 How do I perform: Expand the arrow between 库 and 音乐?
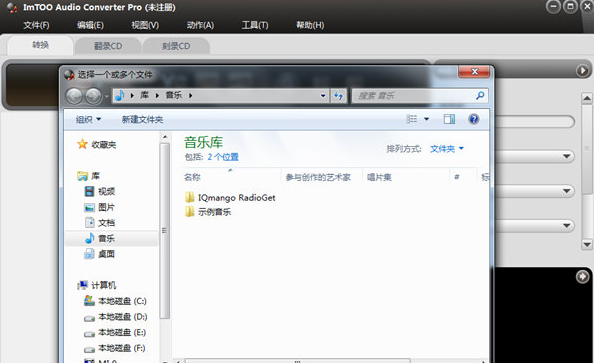(157, 95)
